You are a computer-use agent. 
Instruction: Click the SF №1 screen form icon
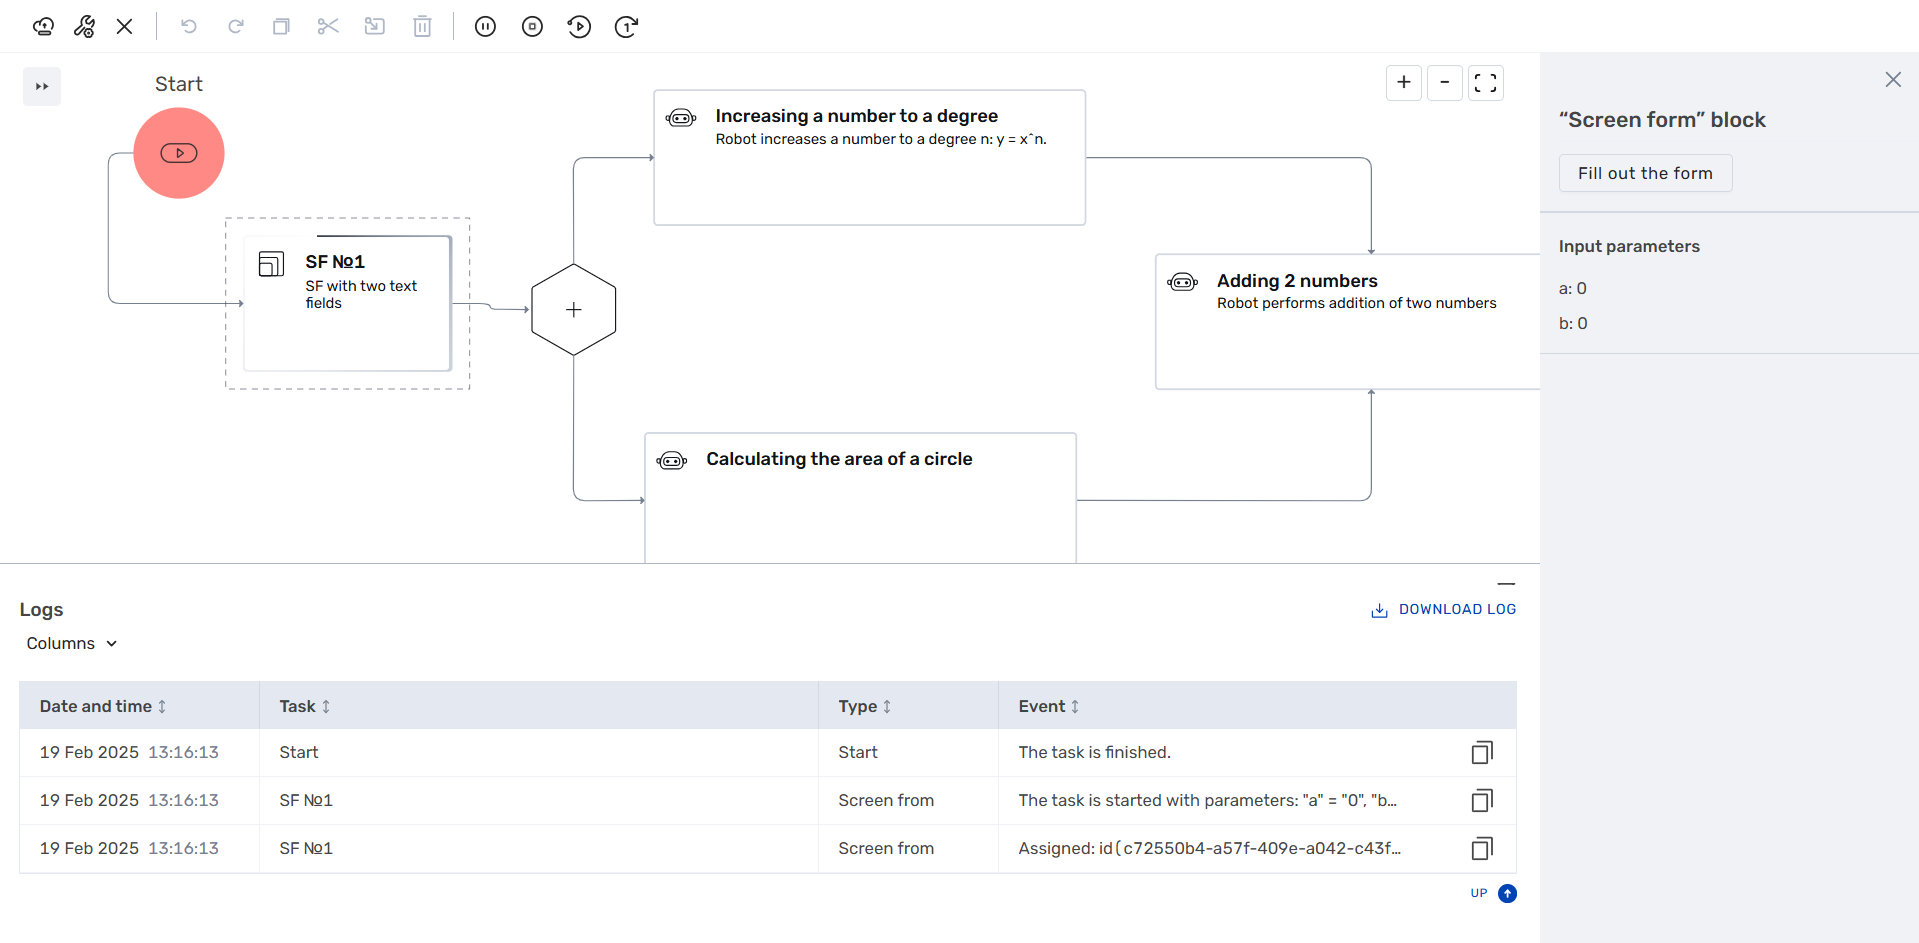[x=271, y=264]
